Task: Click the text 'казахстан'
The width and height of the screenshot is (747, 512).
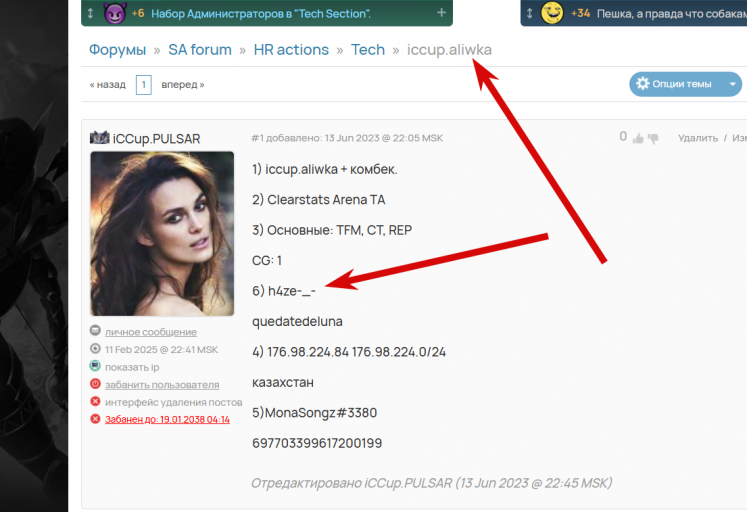Action: [283, 382]
